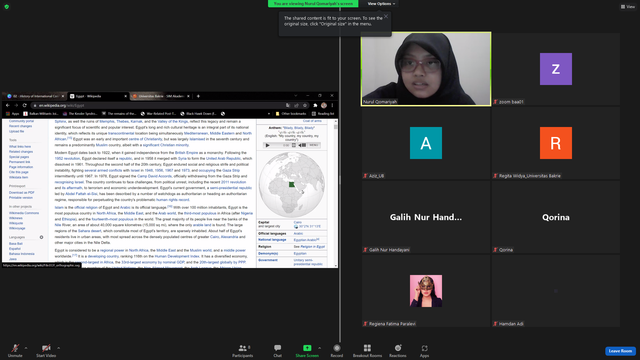The height and width of the screenshot is (360, 640).
Task: Click the green Share Screen button
Action: coord(307,350)
